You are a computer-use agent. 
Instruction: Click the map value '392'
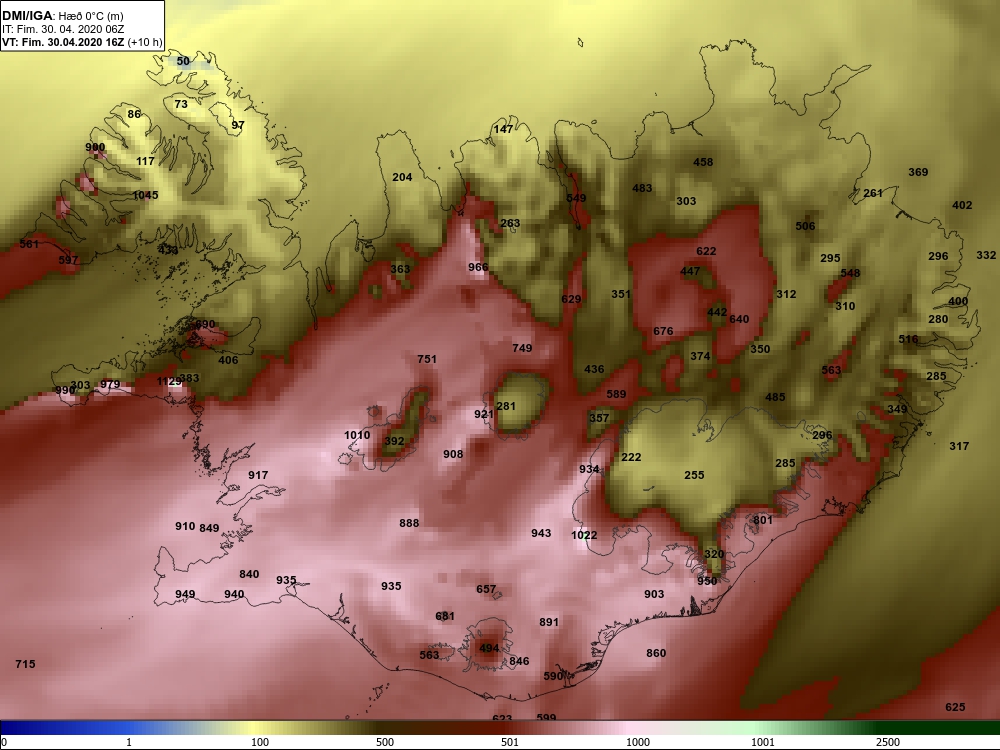point(395,441)
